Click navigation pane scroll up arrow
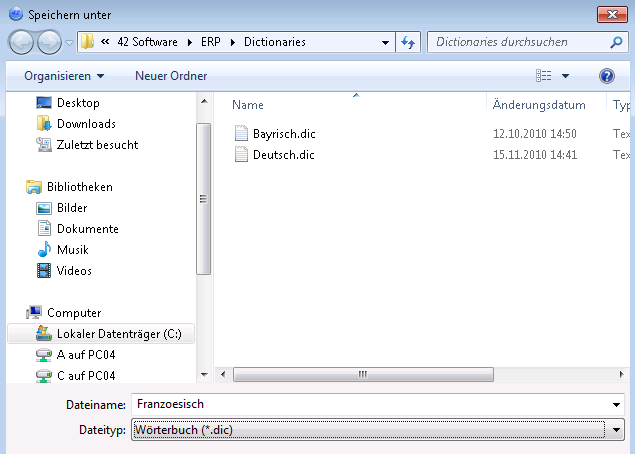Image resolution: width=635 pixels, height=454 pixels. [x=204, y=101]
